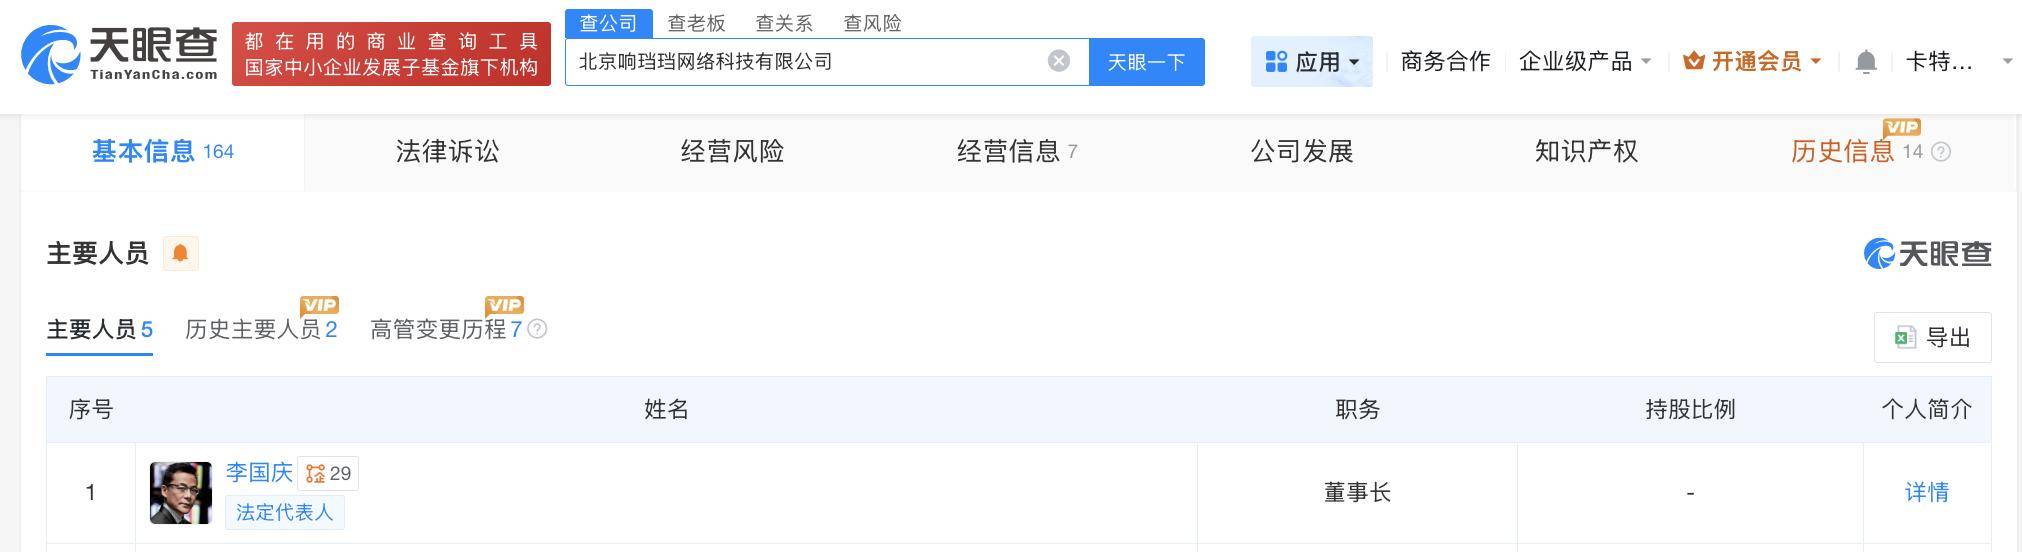Switch to the 法律诉讼 tab

(x=447, y=152)
